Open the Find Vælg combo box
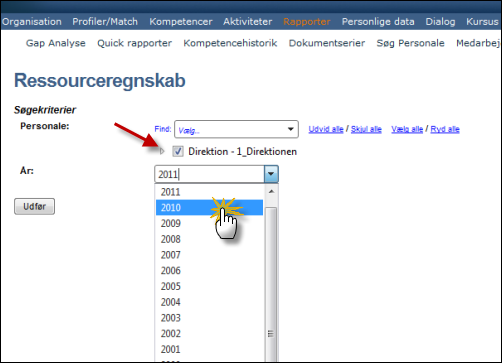Viewport: 502px width, 363px height. (236, 129)
